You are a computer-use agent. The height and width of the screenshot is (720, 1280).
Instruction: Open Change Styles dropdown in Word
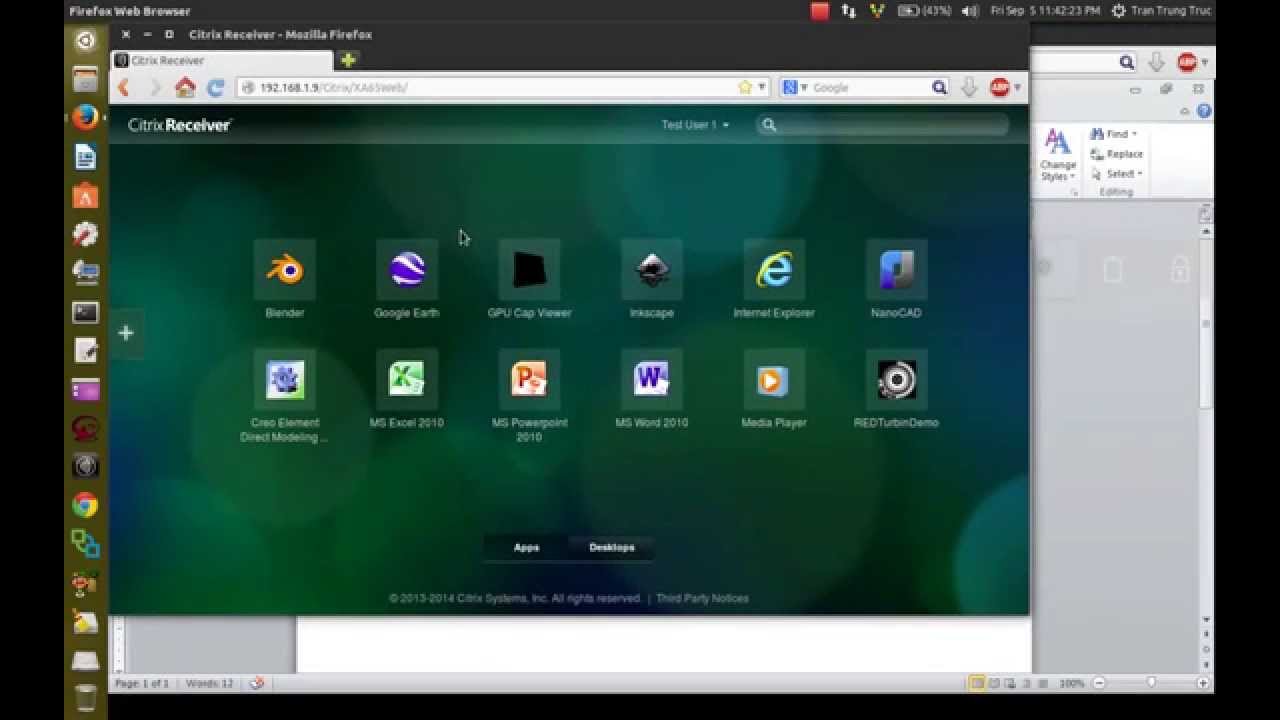[1058, 156]
